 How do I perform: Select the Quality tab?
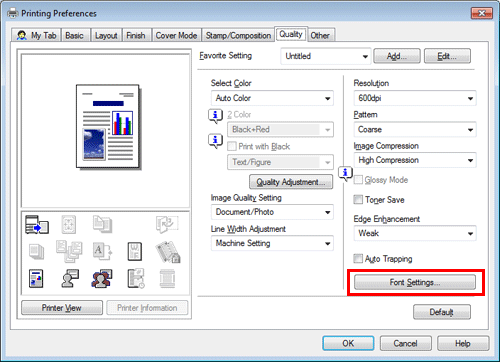[x=291, y=34]
